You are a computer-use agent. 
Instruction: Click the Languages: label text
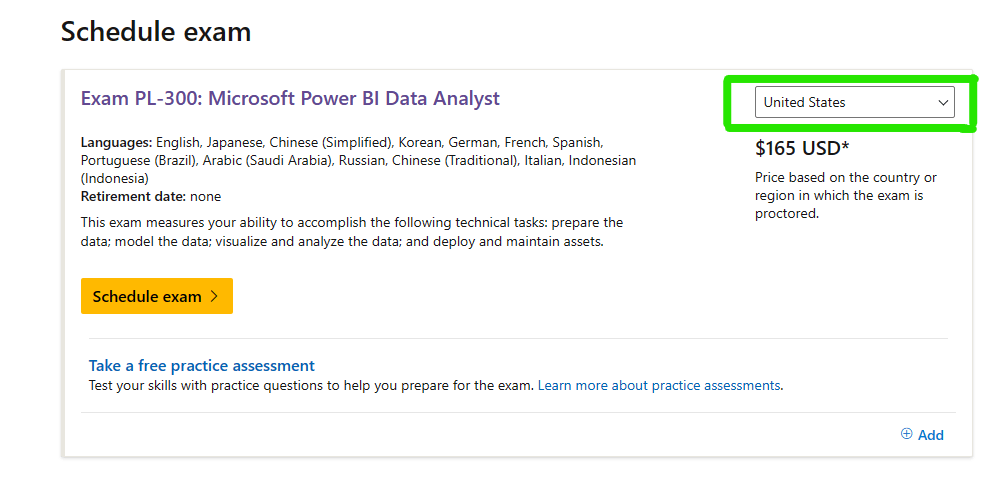click(117, 142)
